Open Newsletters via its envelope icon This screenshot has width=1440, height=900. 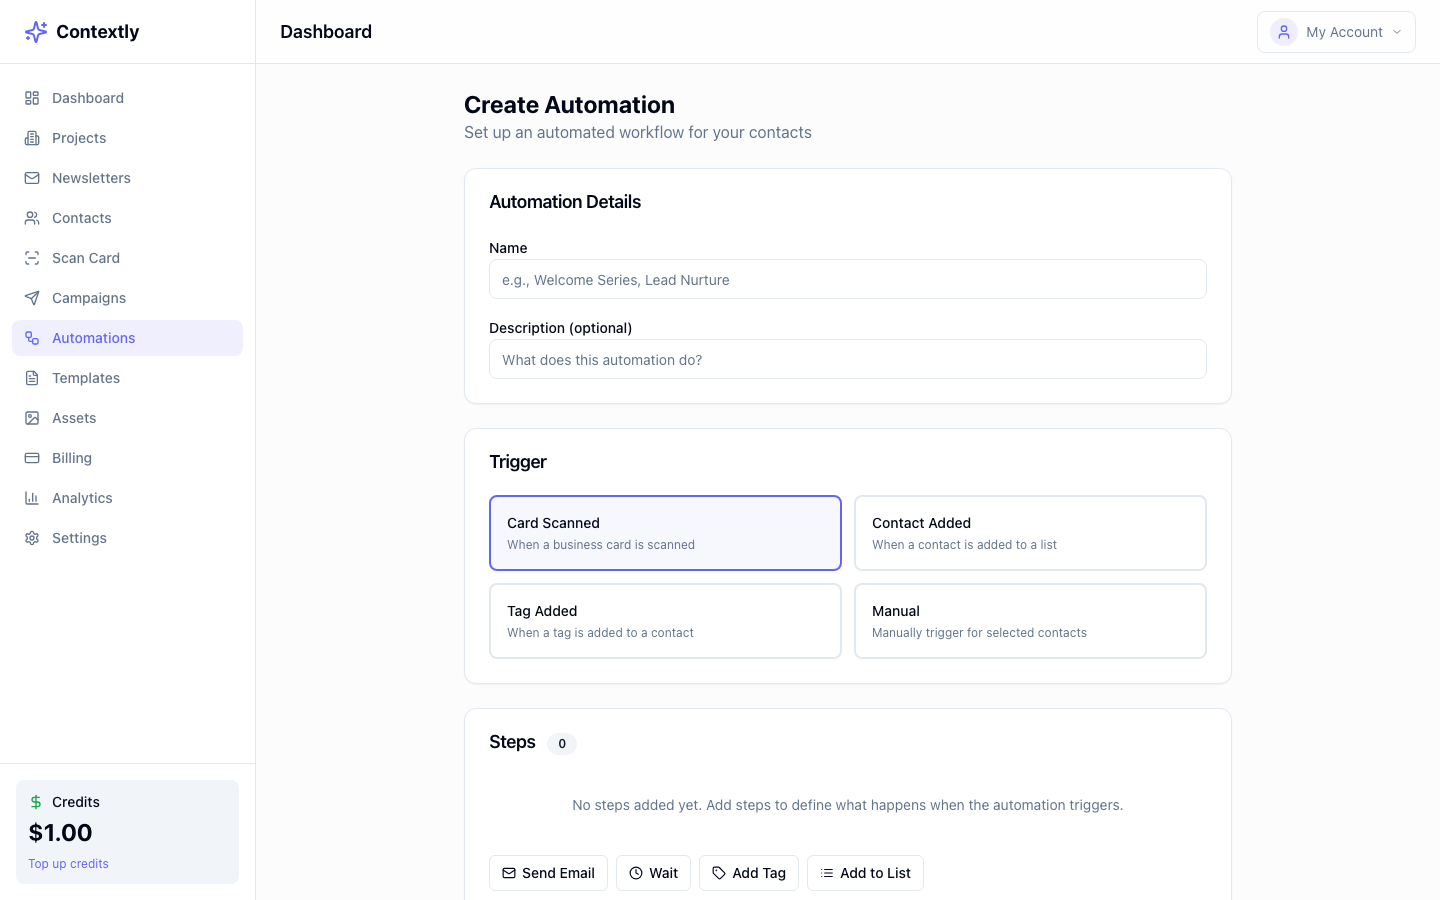[31, 178]
